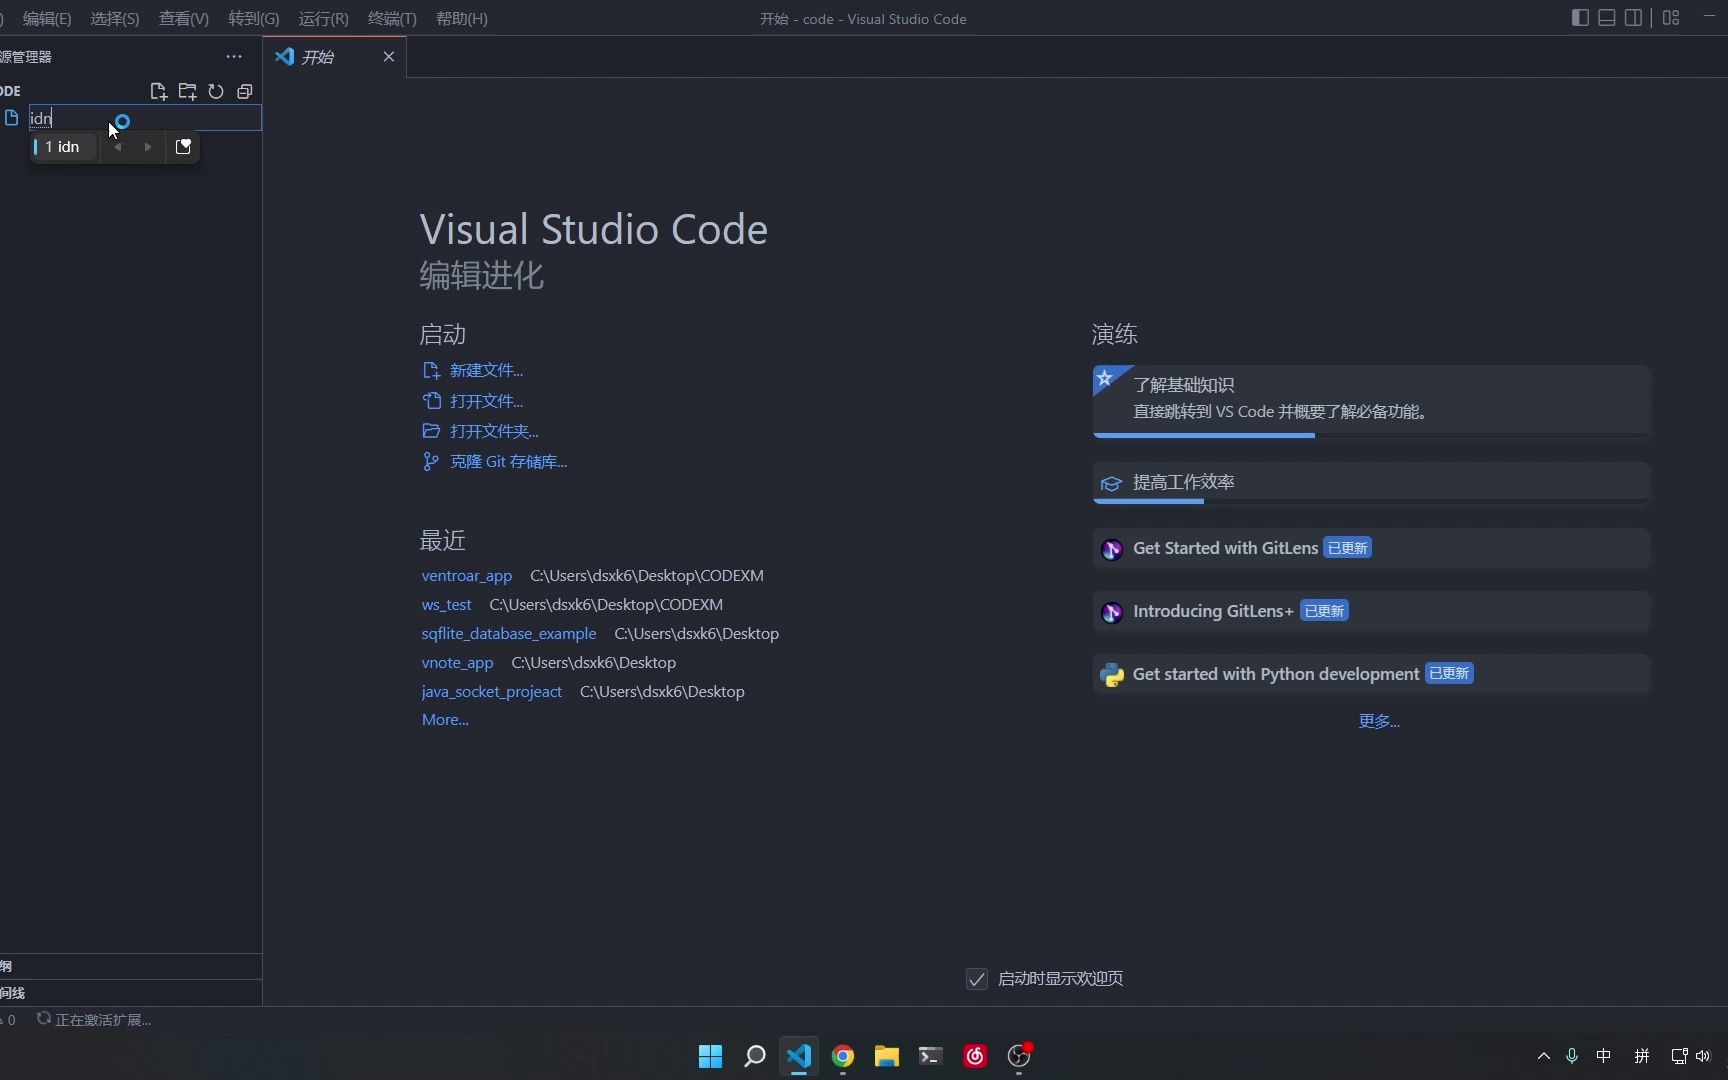Open recent project ventroar_app
Viewport: 1728px width, 1080px height.
[466, 576]
